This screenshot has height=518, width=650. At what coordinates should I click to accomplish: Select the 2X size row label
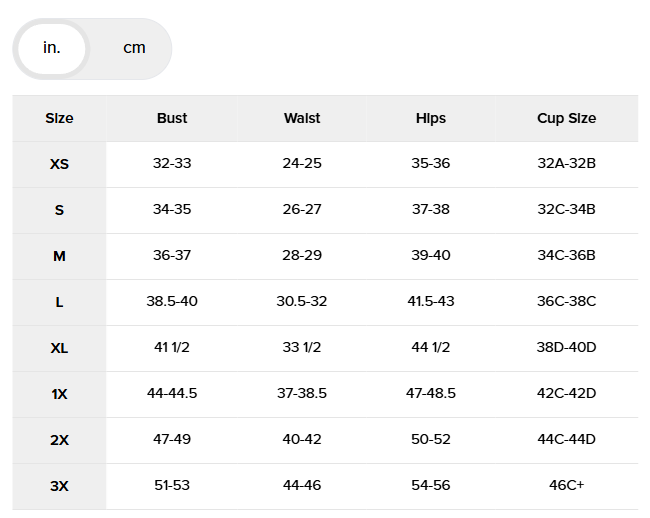pyautogui.click(x=59, y=440)
